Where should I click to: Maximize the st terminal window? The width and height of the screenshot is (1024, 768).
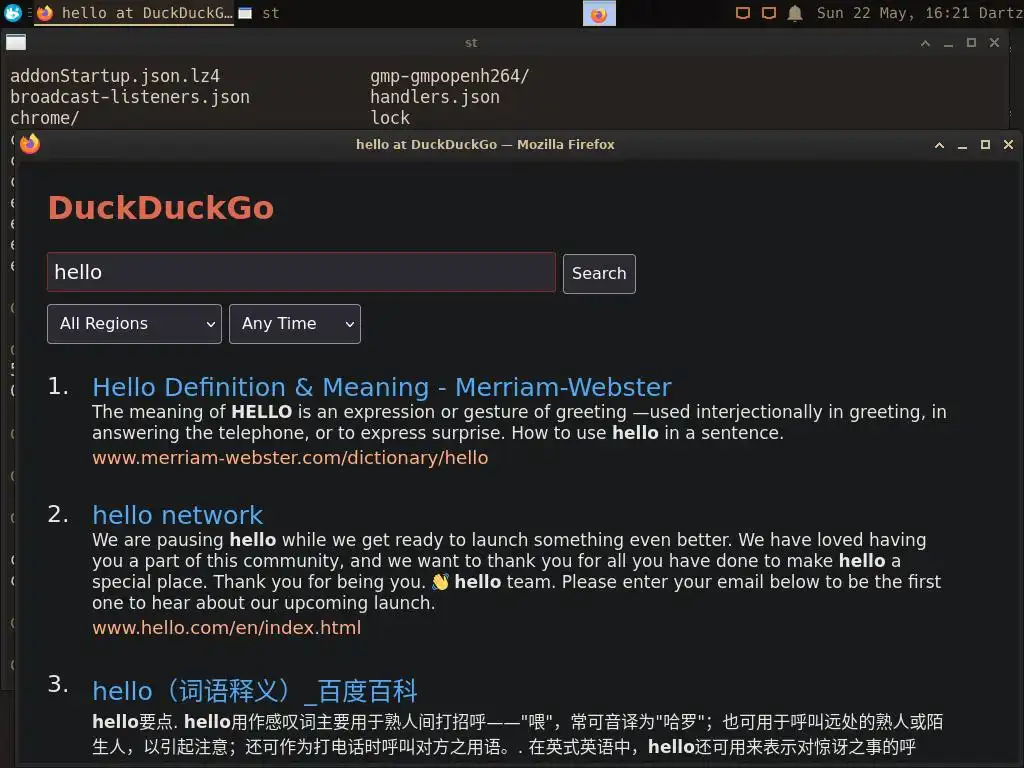971,43
